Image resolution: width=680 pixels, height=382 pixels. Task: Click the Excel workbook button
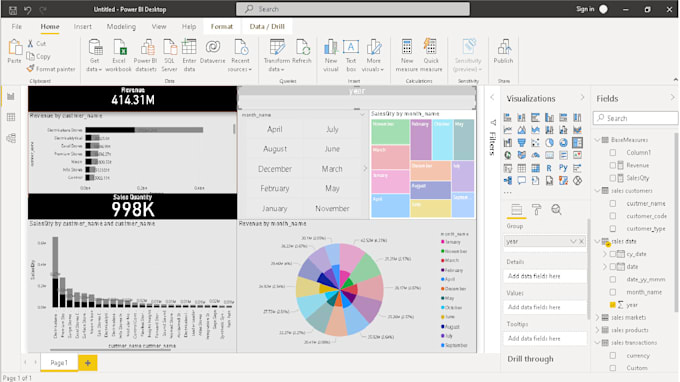[118, 56]
